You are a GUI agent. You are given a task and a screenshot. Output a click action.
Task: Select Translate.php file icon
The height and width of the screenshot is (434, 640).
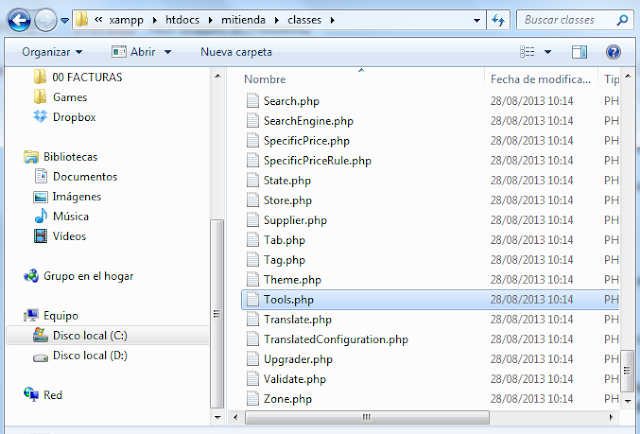[x=253, y=319]
